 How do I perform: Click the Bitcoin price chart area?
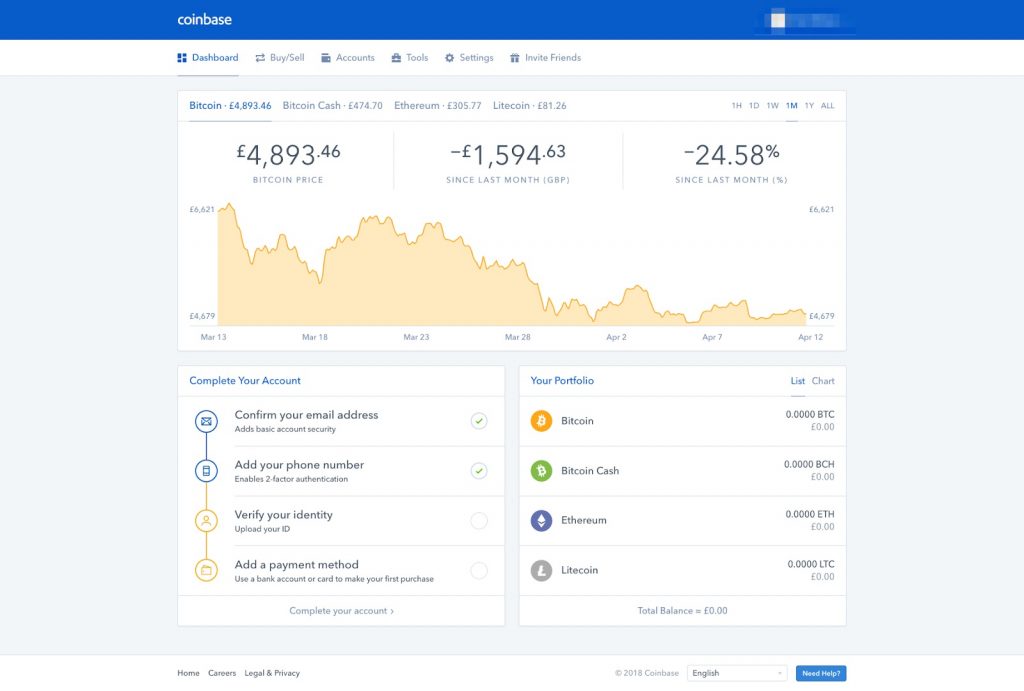(x=512, y=265)
